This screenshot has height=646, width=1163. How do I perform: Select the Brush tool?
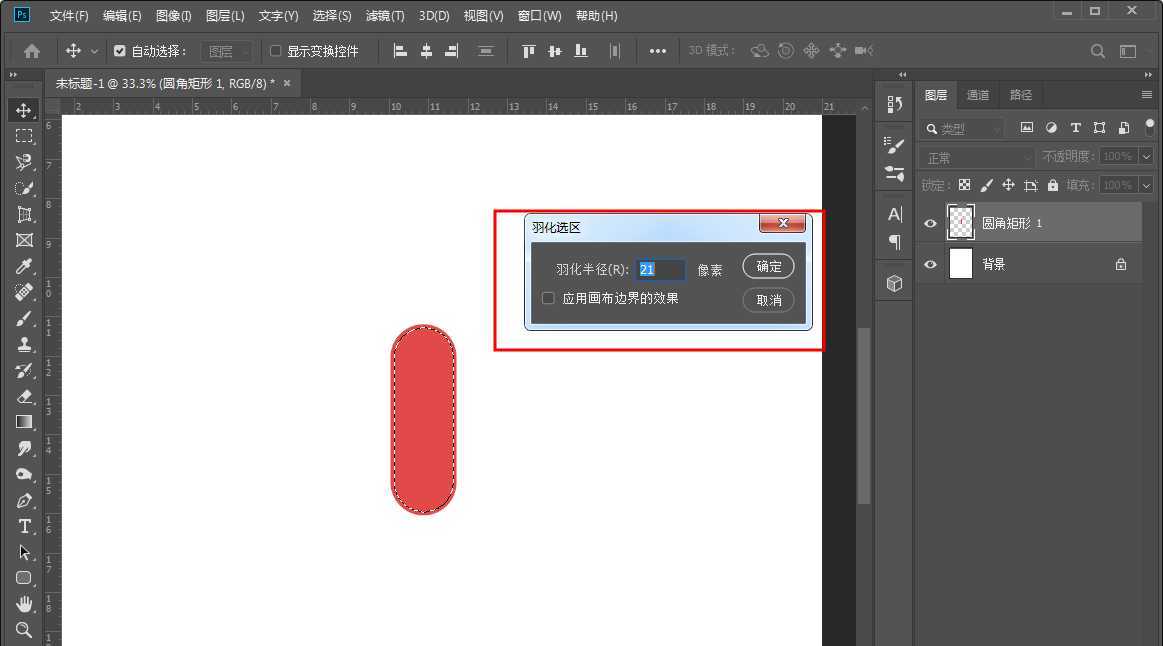pyautogui.click(x=23, y=318)
